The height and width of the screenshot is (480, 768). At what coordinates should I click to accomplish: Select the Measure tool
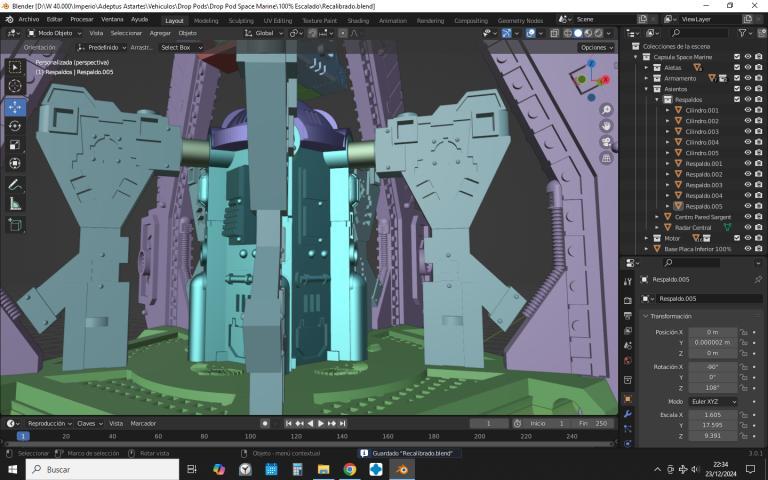[15, 203]
